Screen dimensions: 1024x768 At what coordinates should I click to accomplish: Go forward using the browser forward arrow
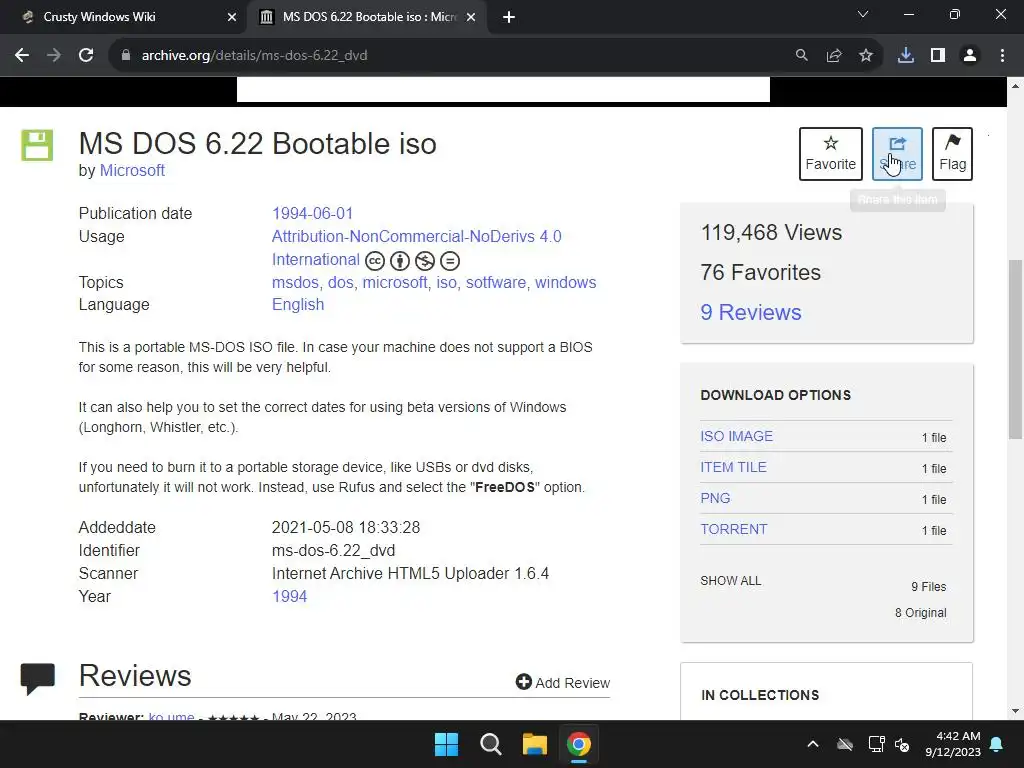pyautogui.click(x=54, y=56)
